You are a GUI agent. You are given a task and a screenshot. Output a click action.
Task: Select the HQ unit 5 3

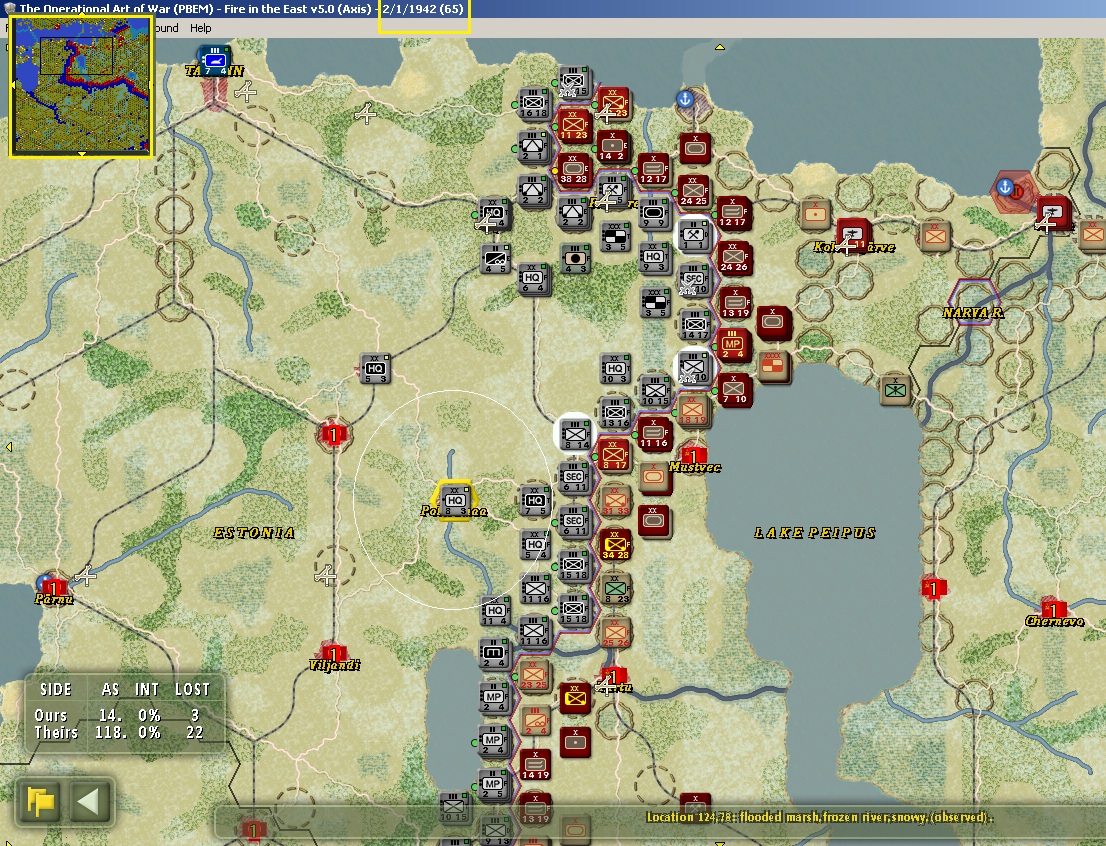[x=374, y=368]
